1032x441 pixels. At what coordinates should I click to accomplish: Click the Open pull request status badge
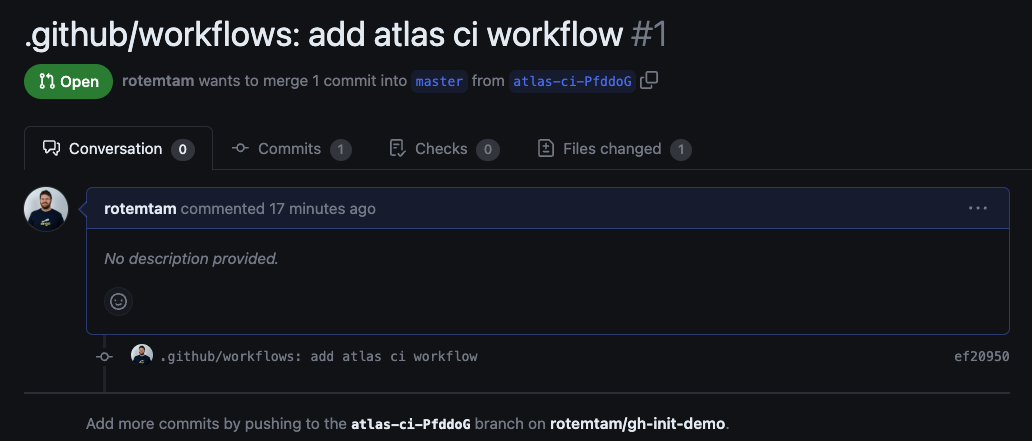point(68,82)
